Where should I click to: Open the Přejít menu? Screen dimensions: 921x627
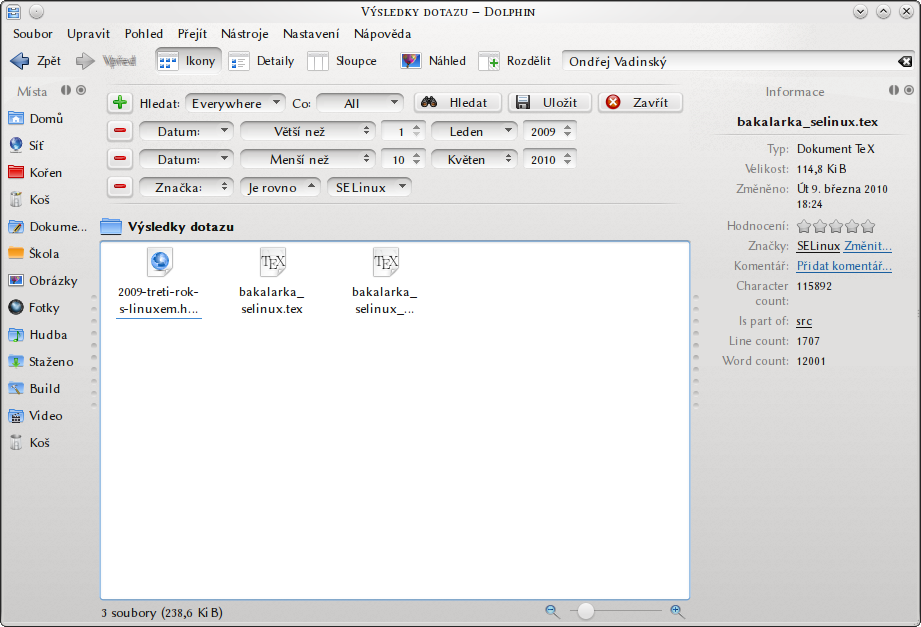[x=192, y=34]
